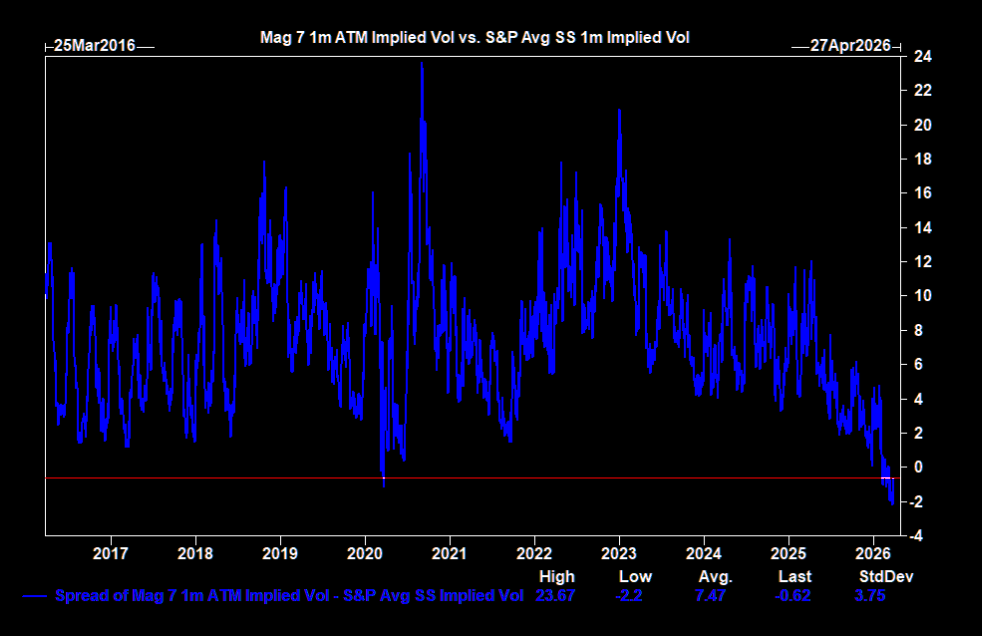Click the StdDev column header
Screen dimensions: 982x636
click(x=879, y=577)
